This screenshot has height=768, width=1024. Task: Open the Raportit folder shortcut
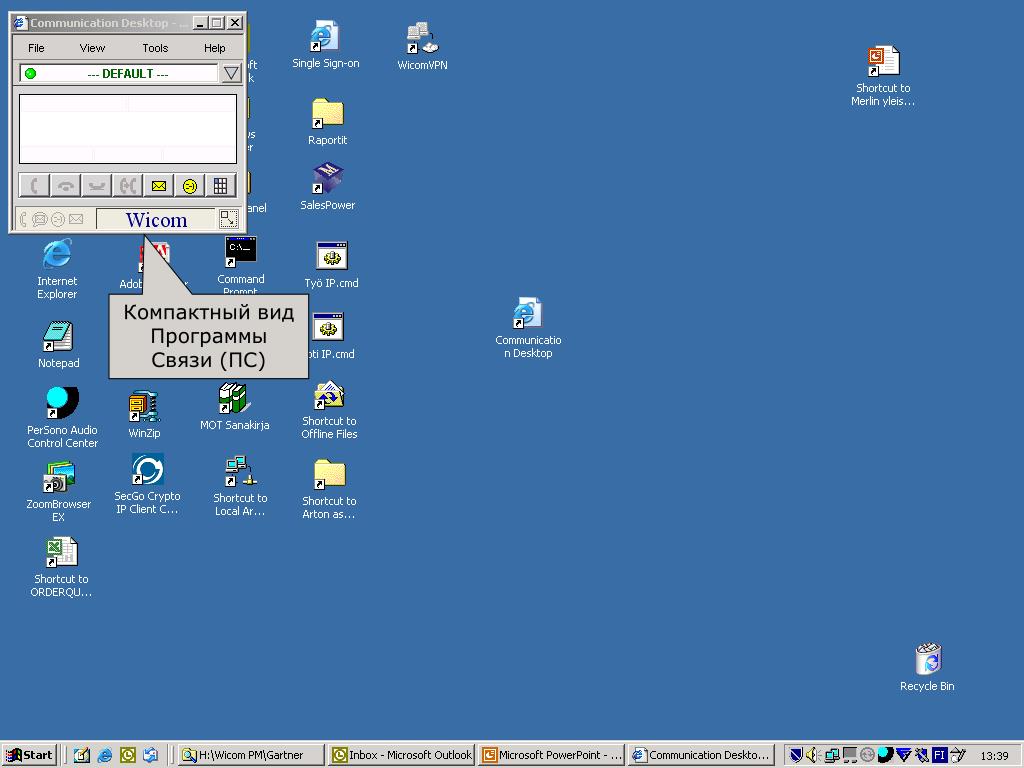tap(327, 121)
